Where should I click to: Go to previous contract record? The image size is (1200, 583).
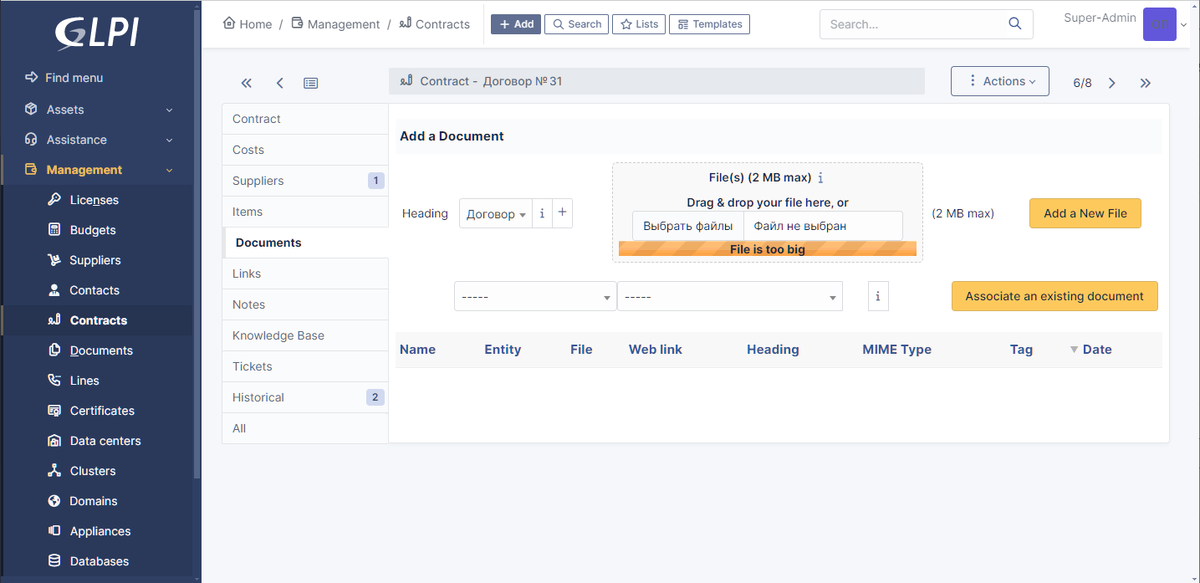pyautogui.click(x=280, y=83)
